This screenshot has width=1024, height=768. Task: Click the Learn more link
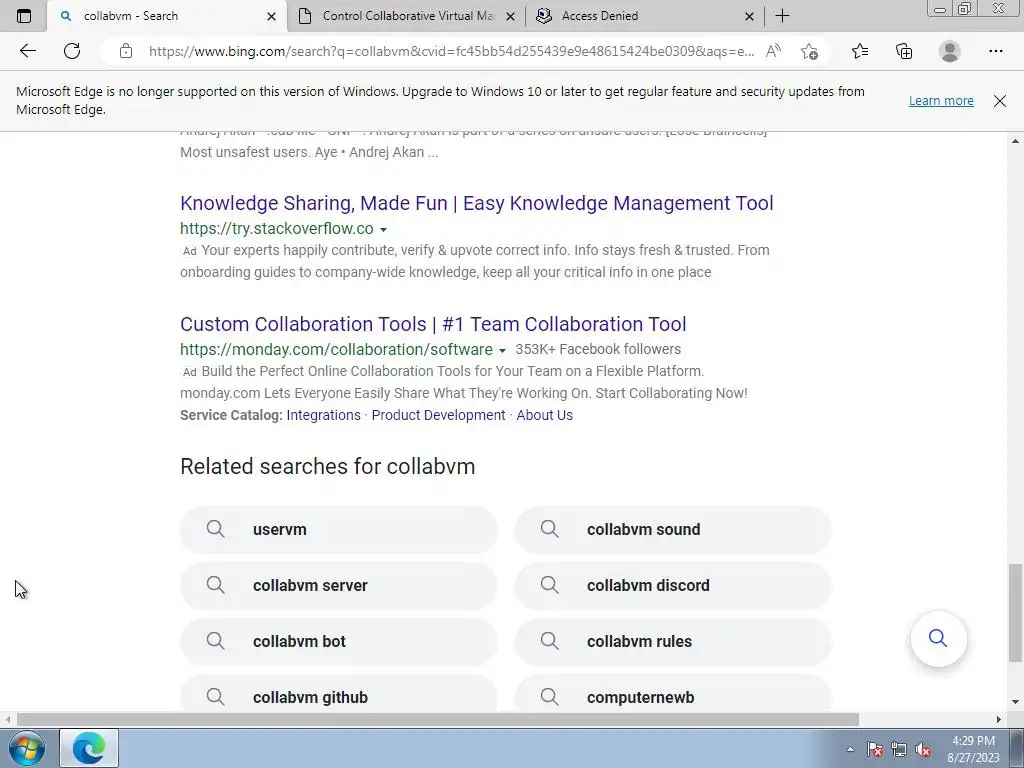tap(941, 101)
